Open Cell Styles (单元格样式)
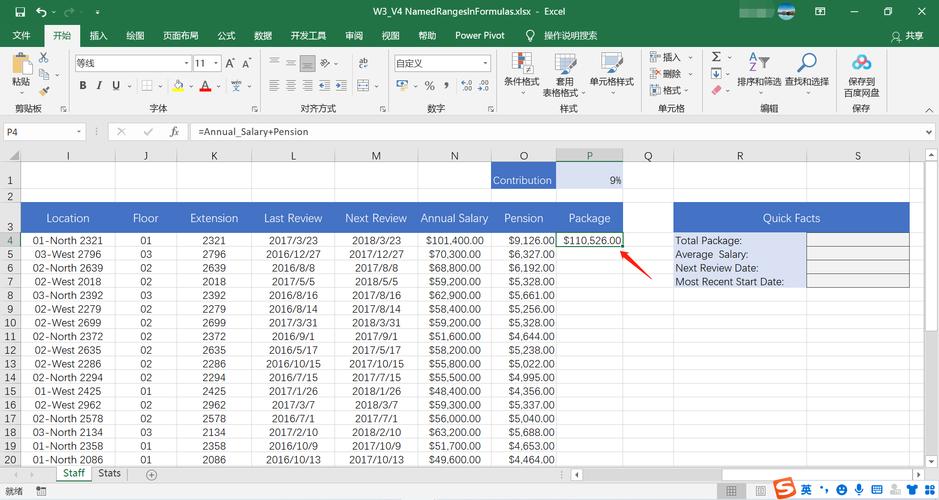Screen dimensions: 939x500 [611, 74]
